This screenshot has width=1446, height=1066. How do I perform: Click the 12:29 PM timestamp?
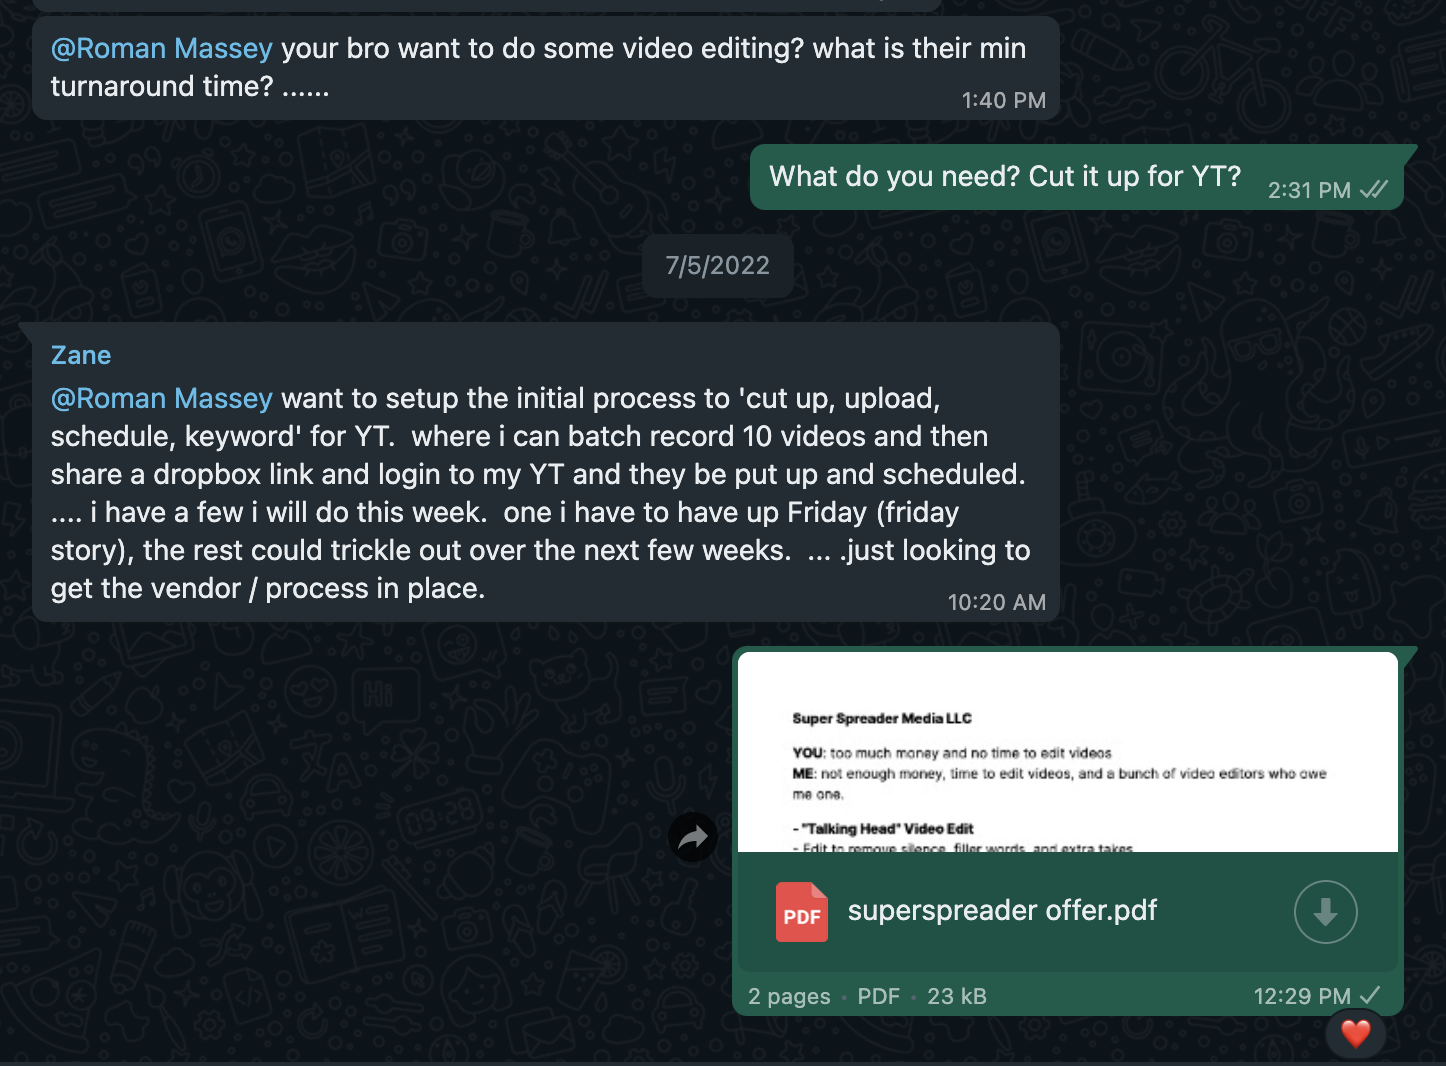(x=1302, y=996)
